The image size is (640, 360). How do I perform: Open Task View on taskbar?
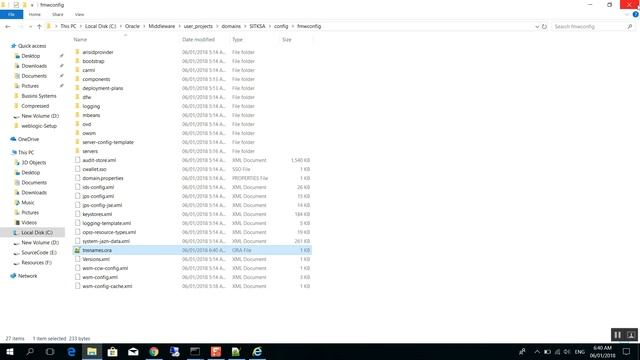(x=50, y=351)
